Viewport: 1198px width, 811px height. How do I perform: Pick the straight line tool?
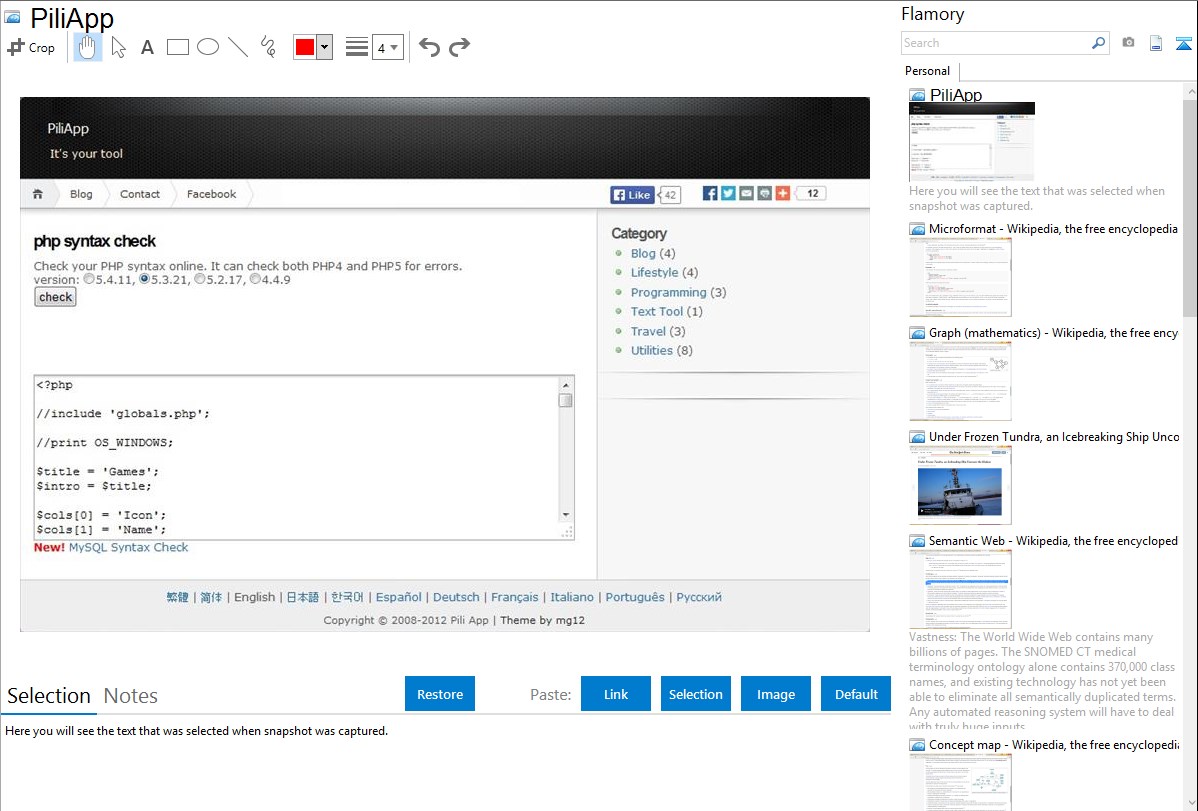coord(238,47)
